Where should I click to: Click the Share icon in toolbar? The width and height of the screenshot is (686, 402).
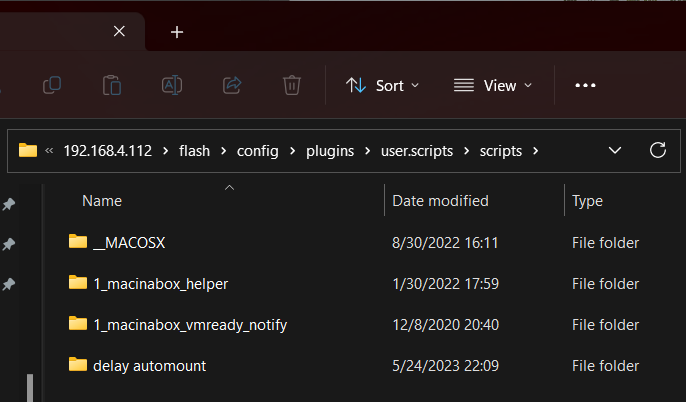(x=232, y=85)
